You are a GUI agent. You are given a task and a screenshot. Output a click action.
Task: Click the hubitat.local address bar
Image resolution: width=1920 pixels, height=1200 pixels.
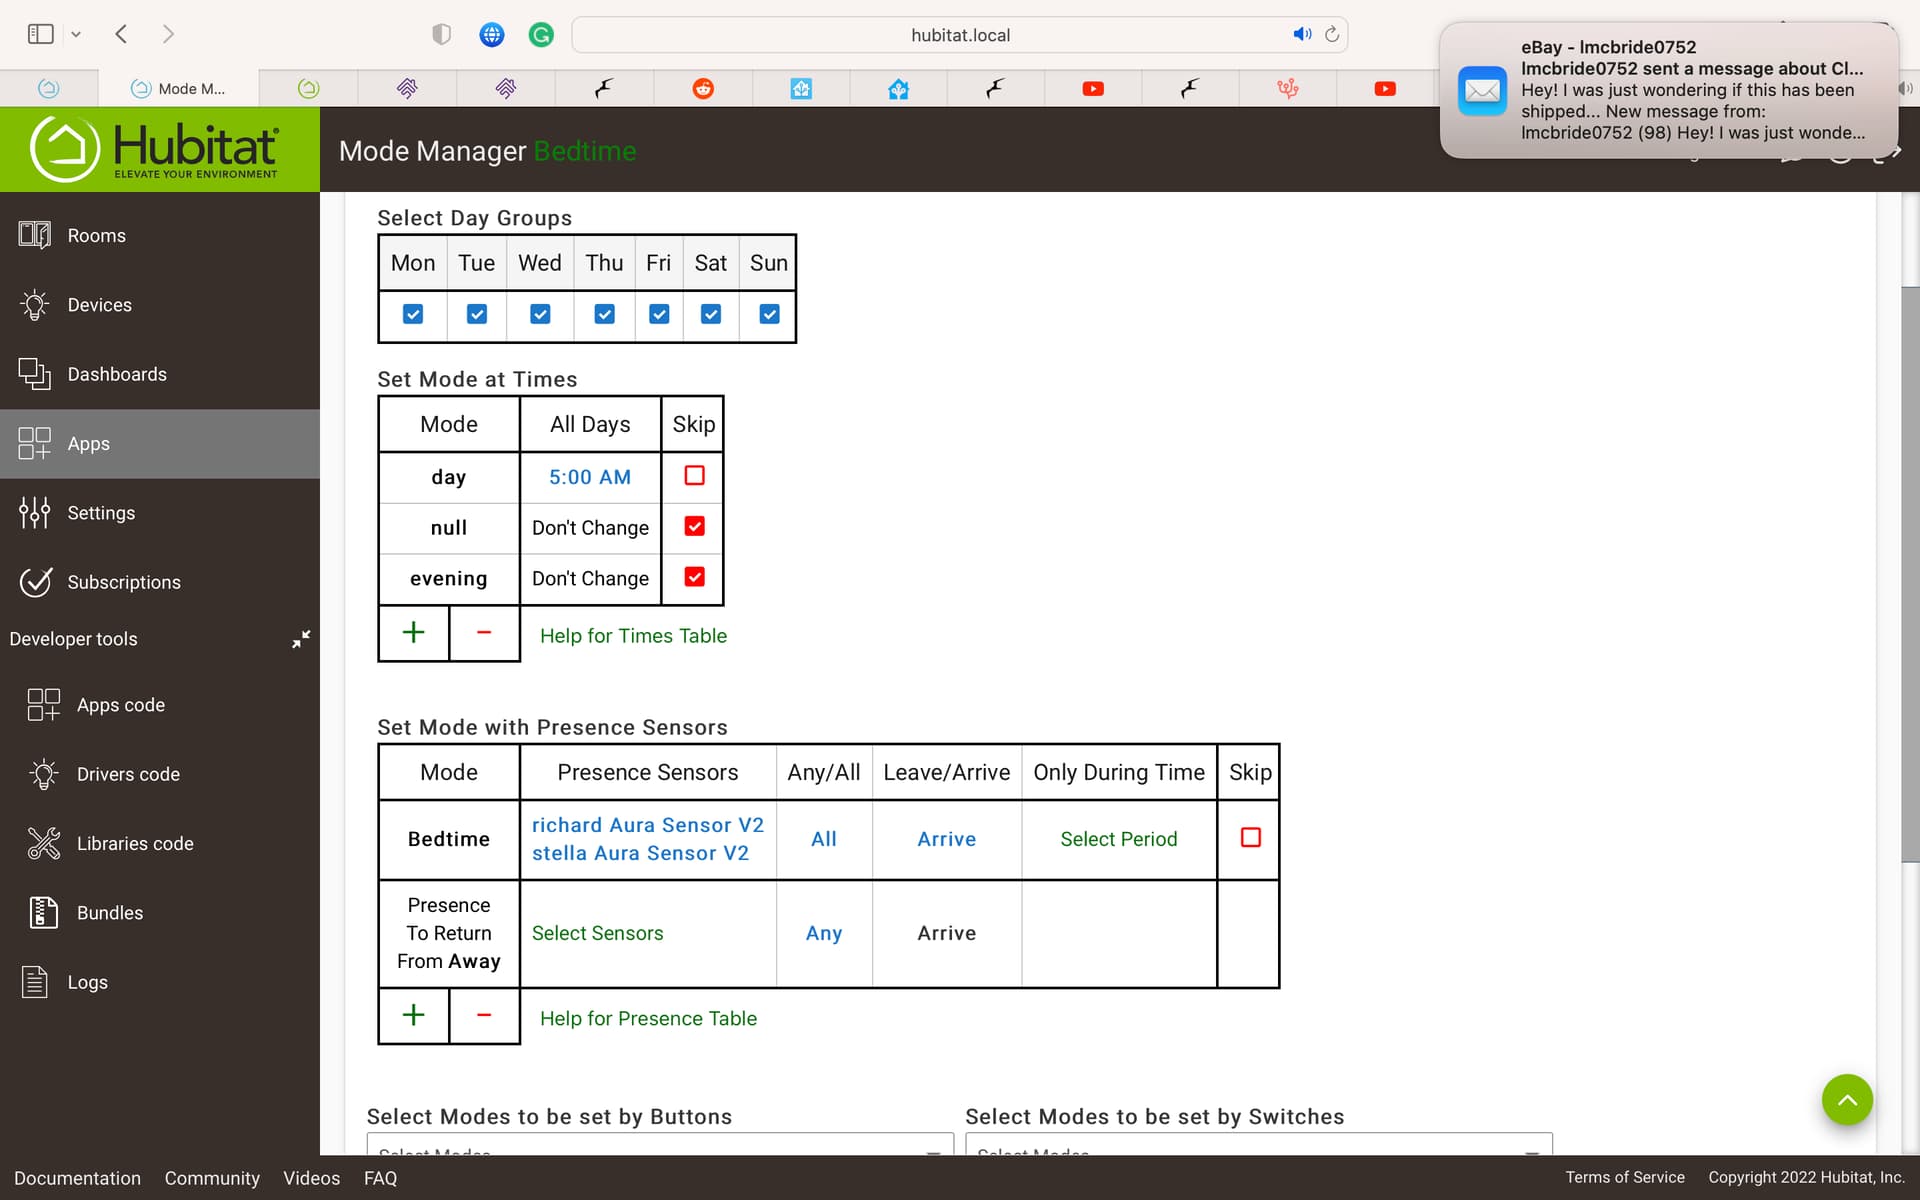click(x=960, y=35)
